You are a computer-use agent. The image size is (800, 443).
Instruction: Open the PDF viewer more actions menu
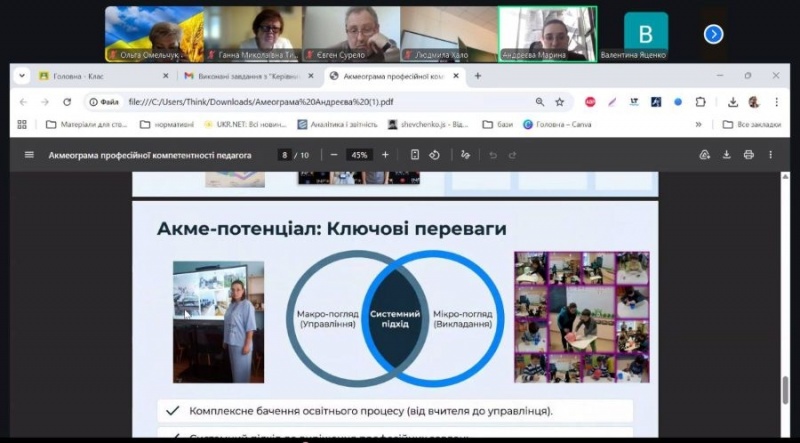[x=770, y=155]
